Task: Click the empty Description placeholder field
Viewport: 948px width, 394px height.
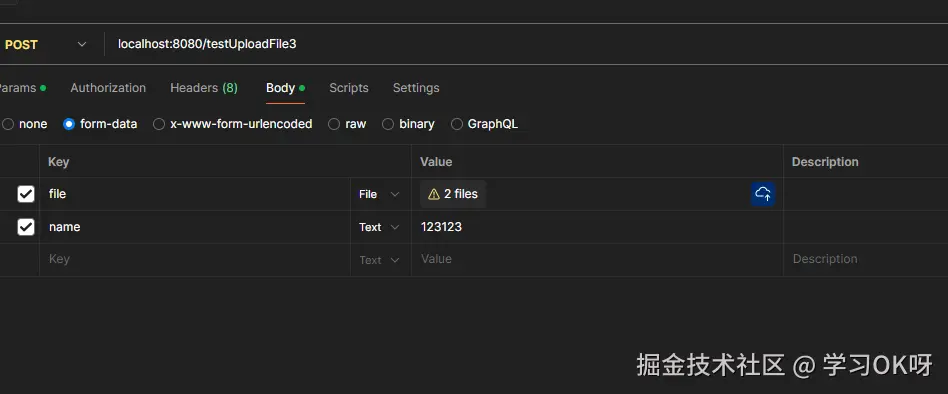Action: (x=866, y=260)
